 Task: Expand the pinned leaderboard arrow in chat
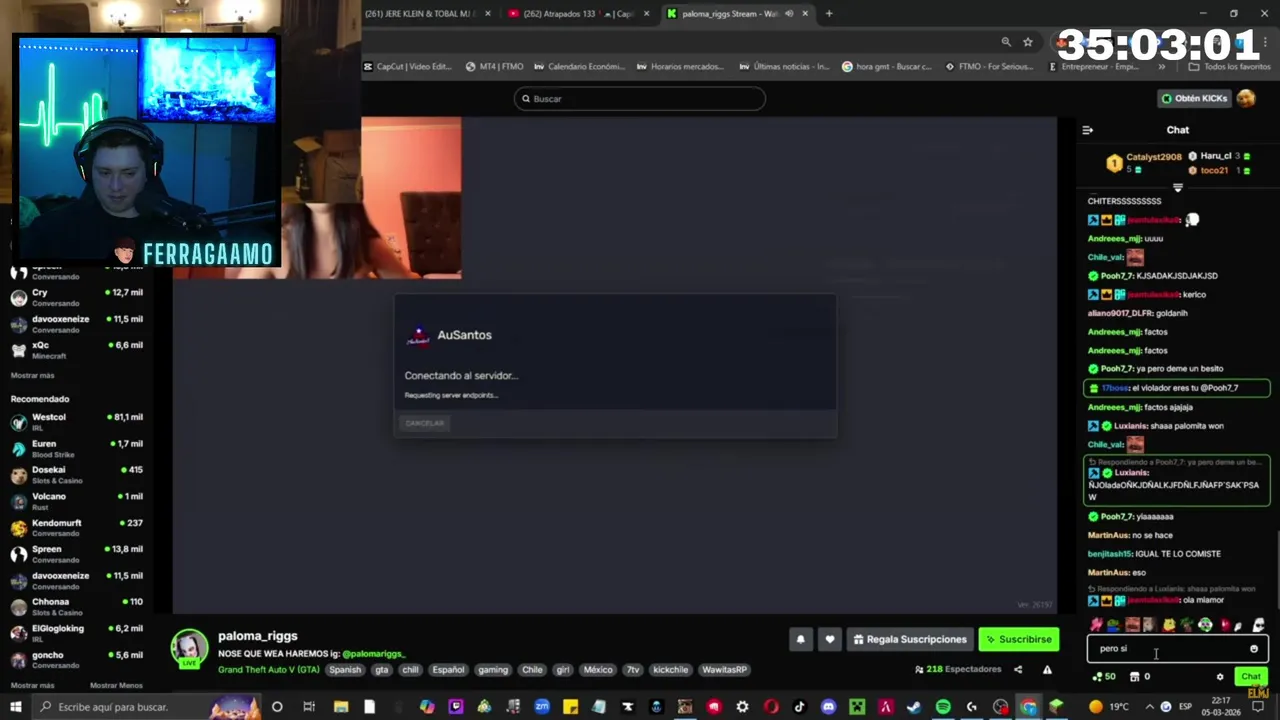[x=1178, y=188]
